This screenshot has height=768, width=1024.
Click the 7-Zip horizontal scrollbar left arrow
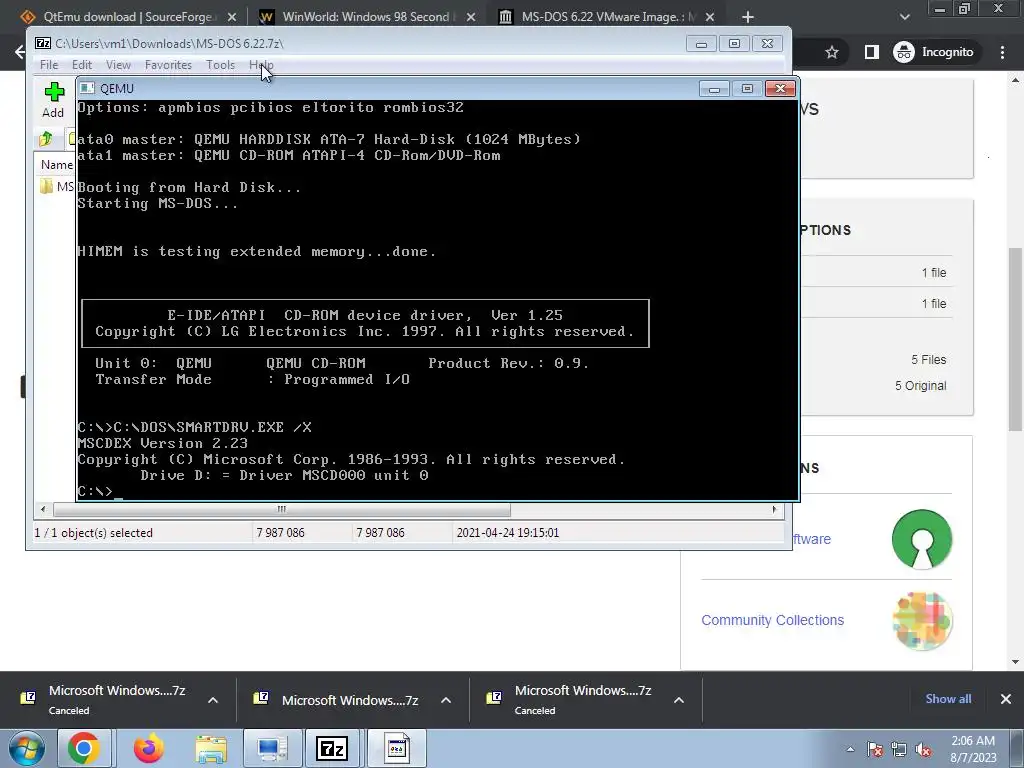tap(44, 509)
